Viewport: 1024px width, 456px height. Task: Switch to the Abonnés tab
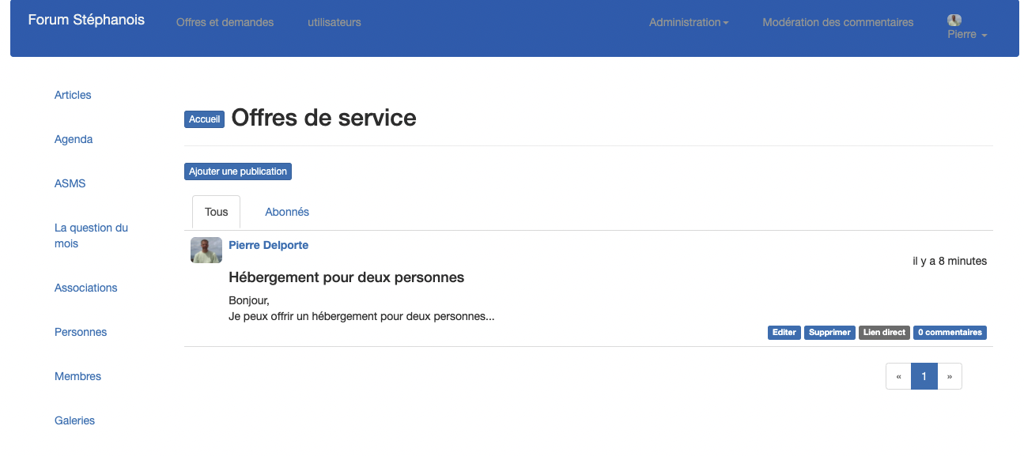[287, 212]
